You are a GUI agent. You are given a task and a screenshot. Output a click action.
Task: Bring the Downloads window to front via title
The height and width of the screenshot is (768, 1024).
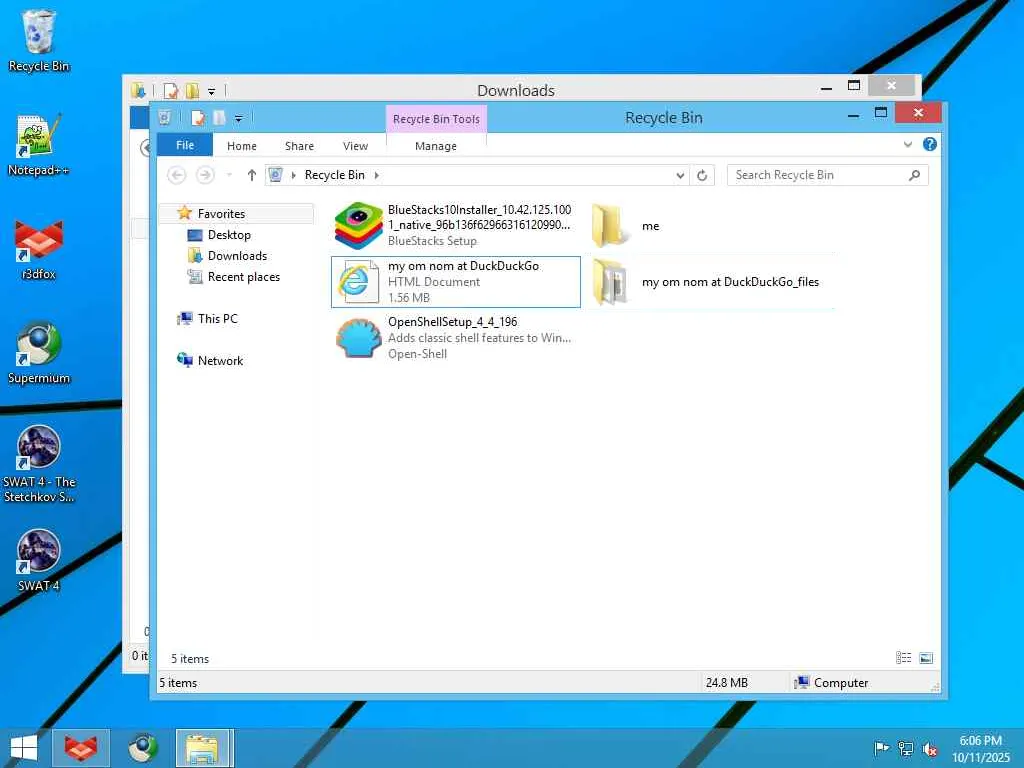click(515, 90)
